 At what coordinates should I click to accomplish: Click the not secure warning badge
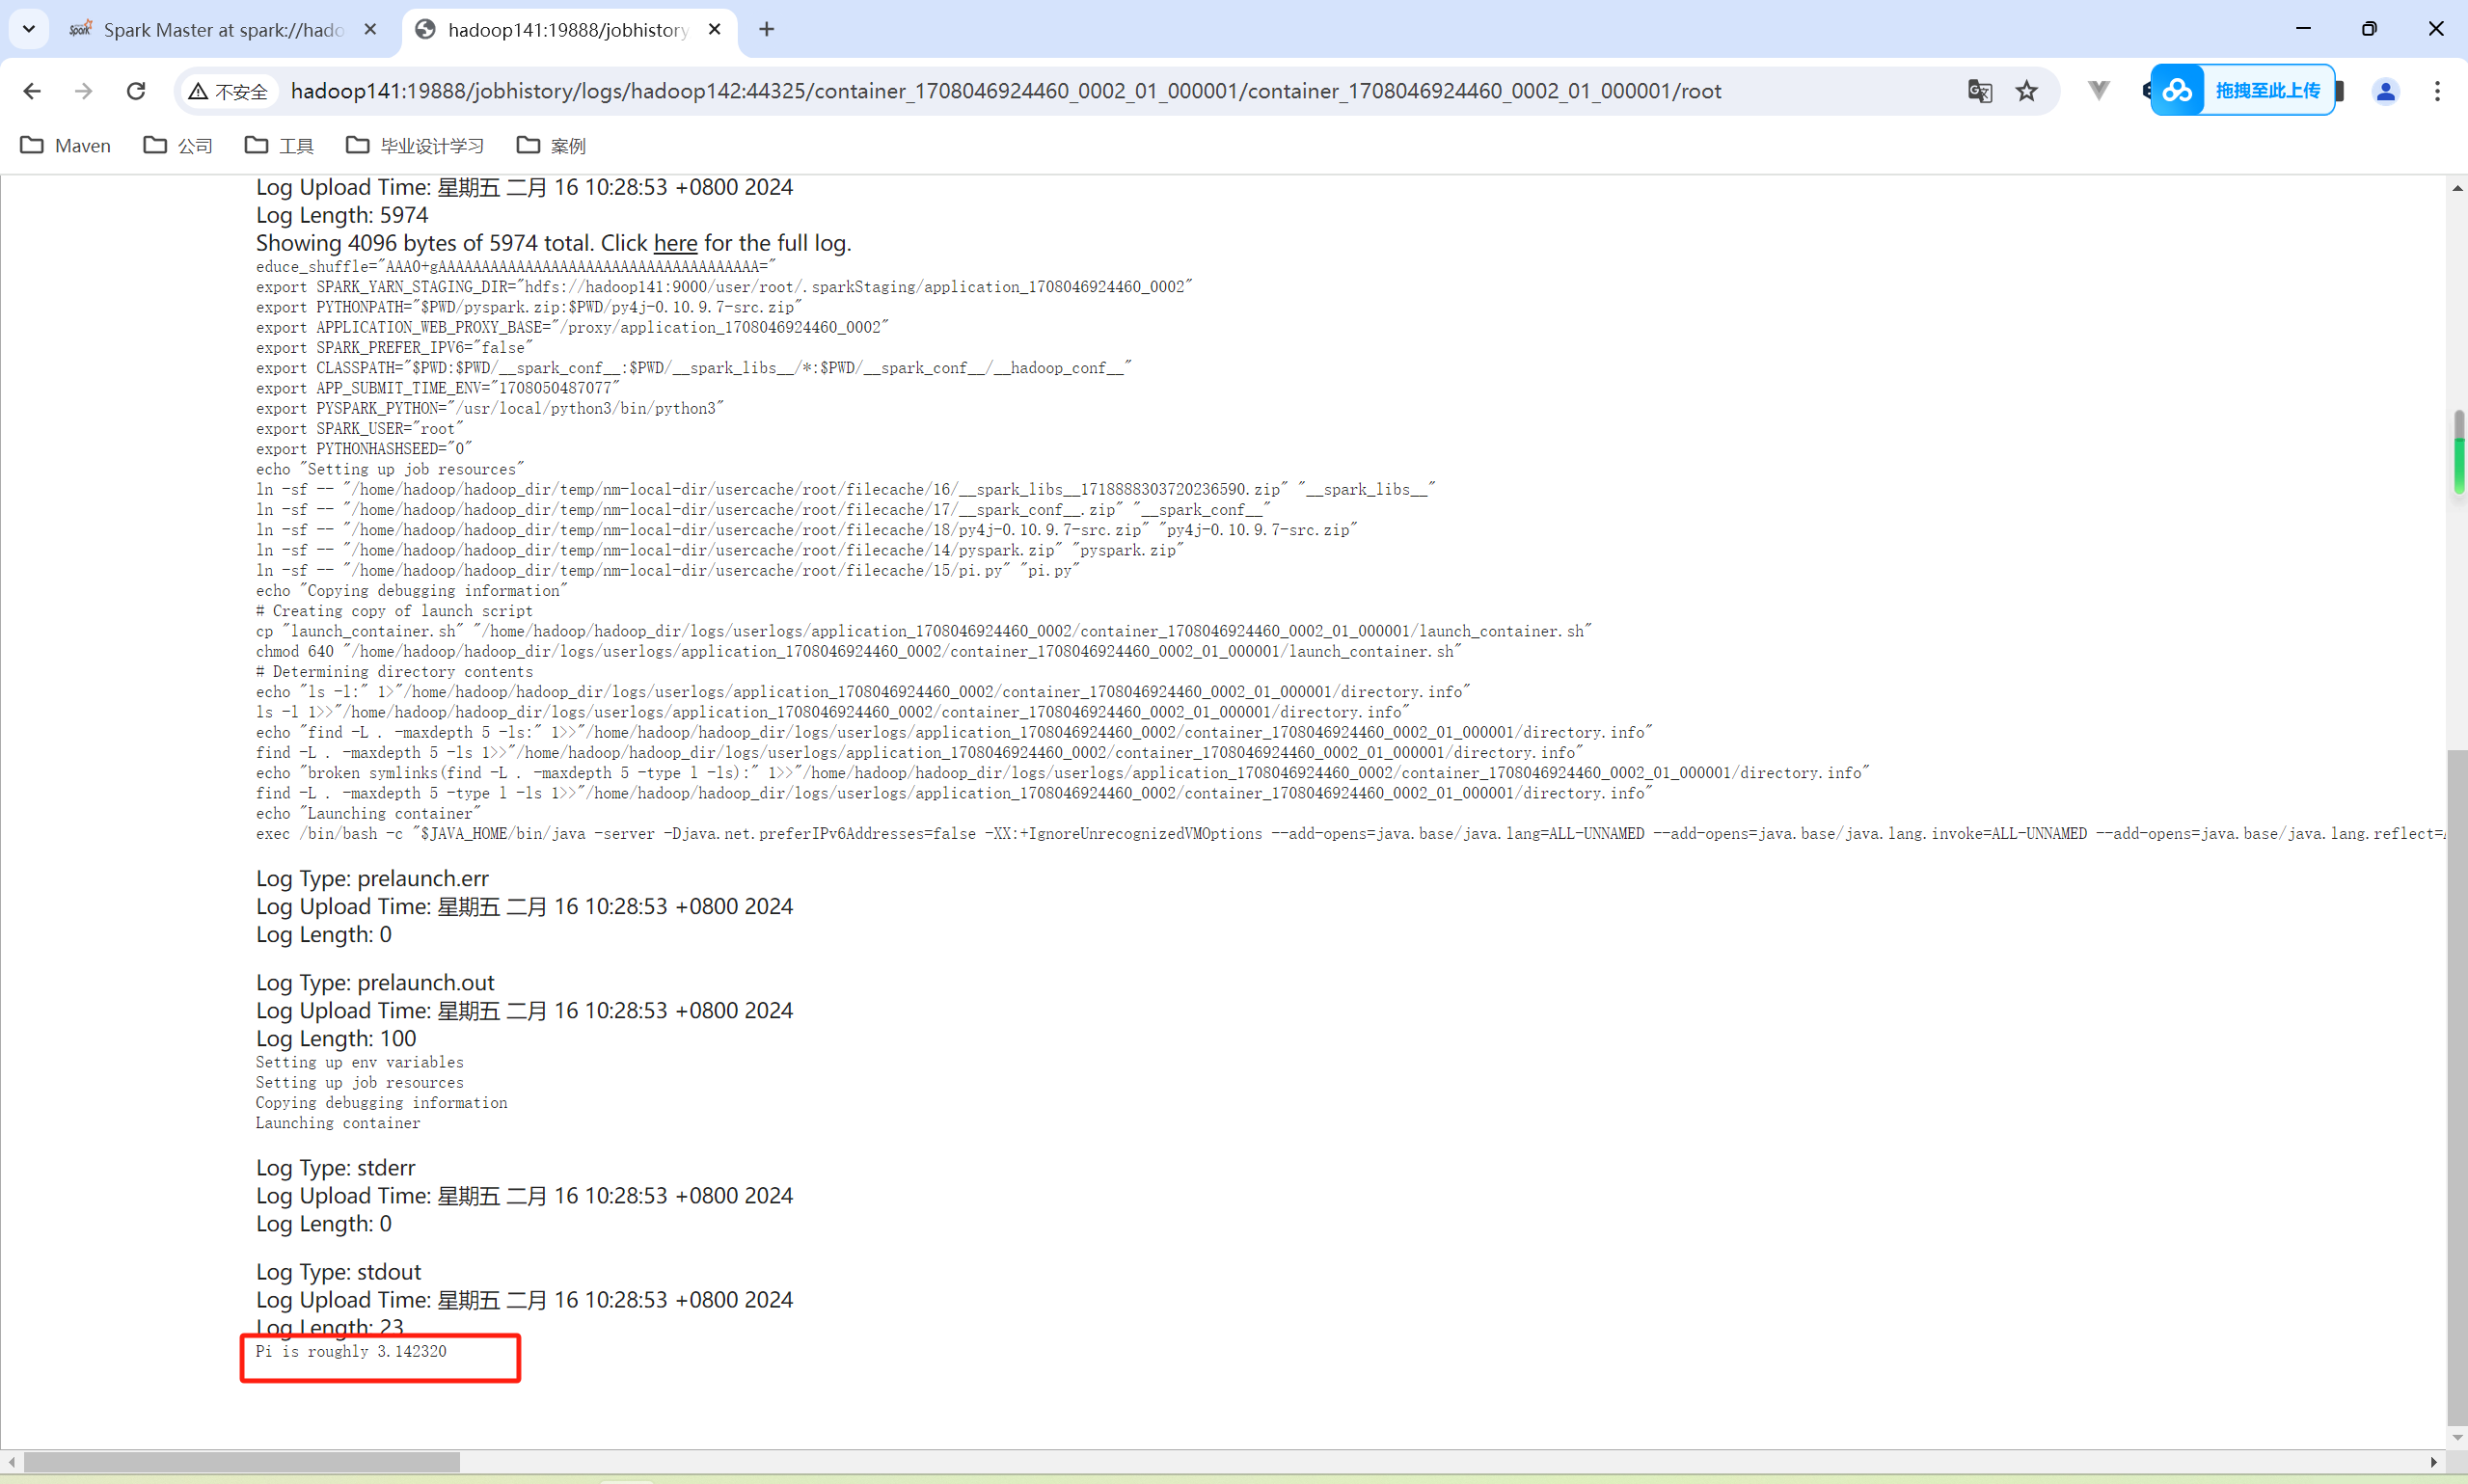[229, 91]
